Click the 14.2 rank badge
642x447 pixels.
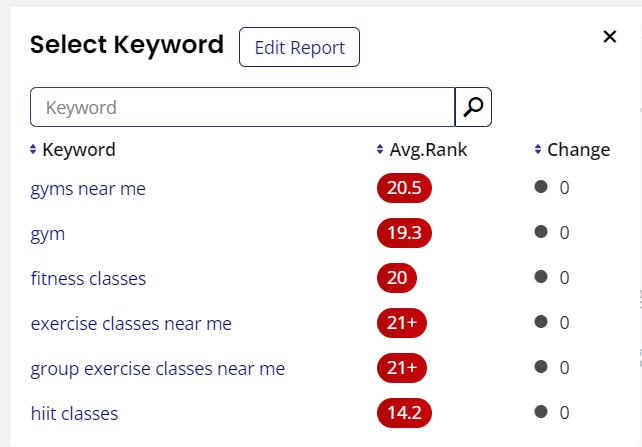(404, 413)
